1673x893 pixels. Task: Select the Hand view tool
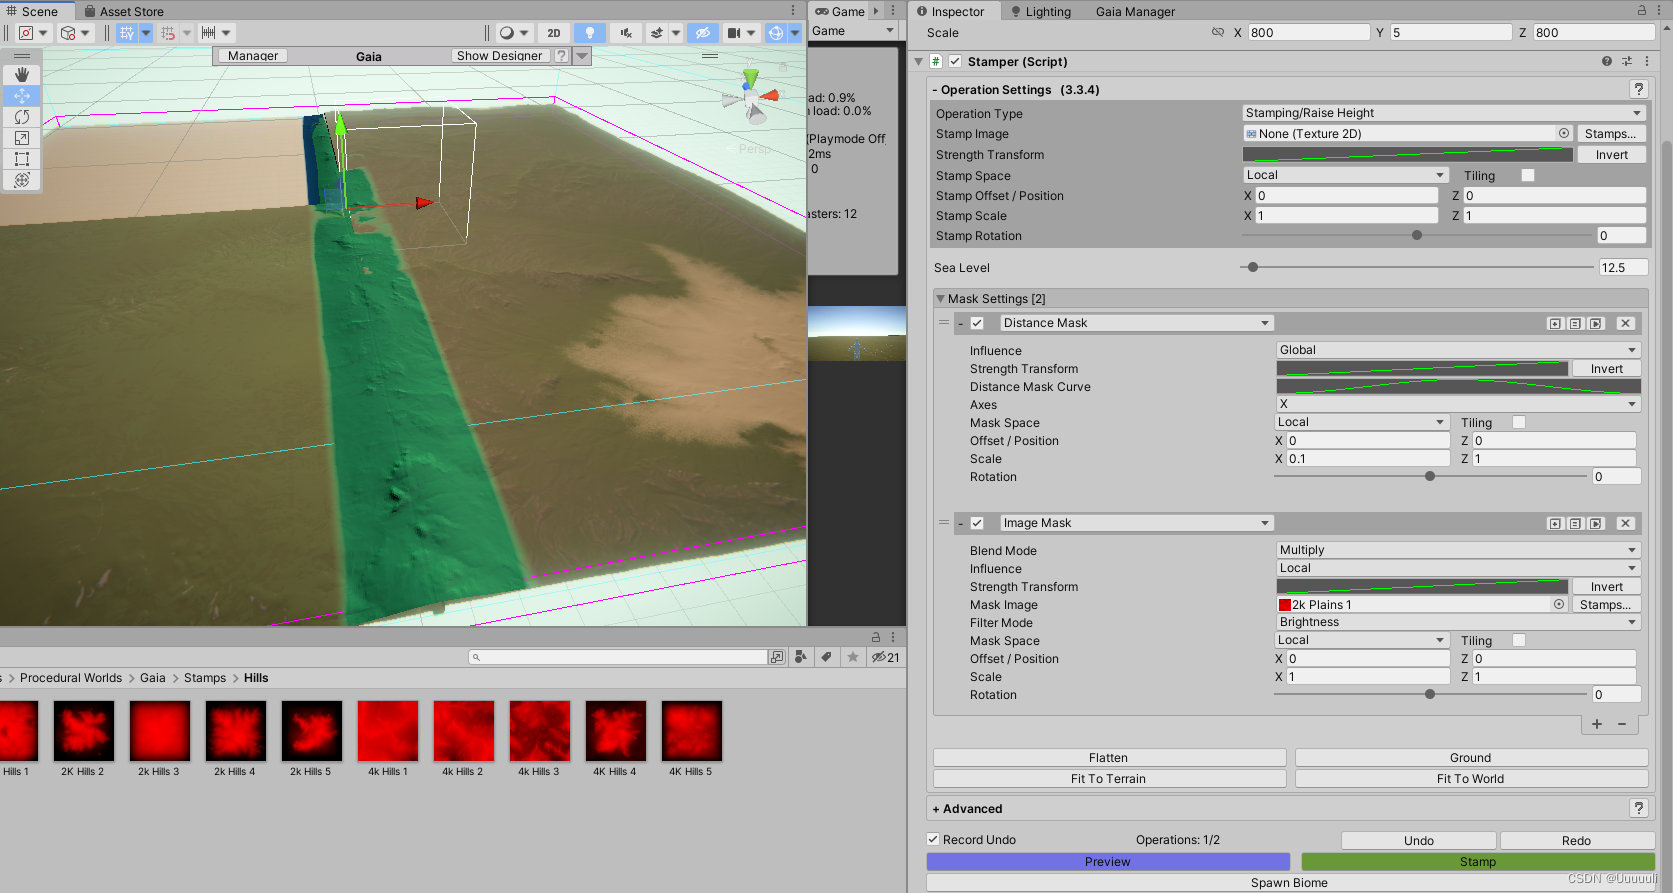(21, 75)
